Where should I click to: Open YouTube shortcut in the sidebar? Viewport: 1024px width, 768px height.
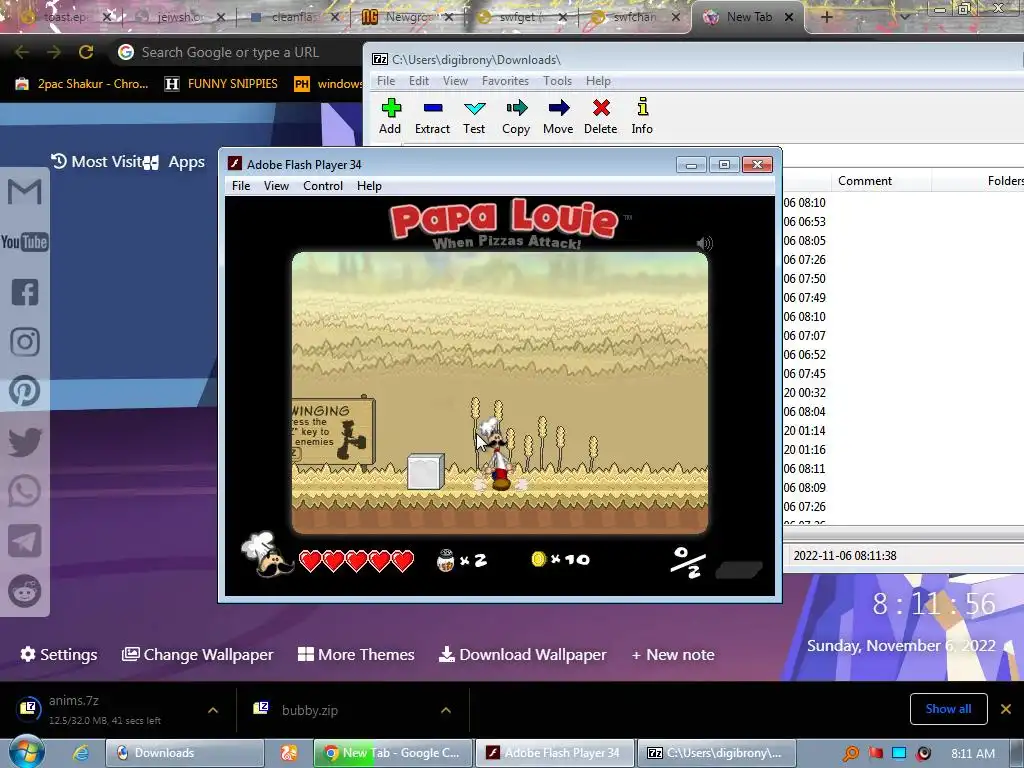(x=25, y=242)
